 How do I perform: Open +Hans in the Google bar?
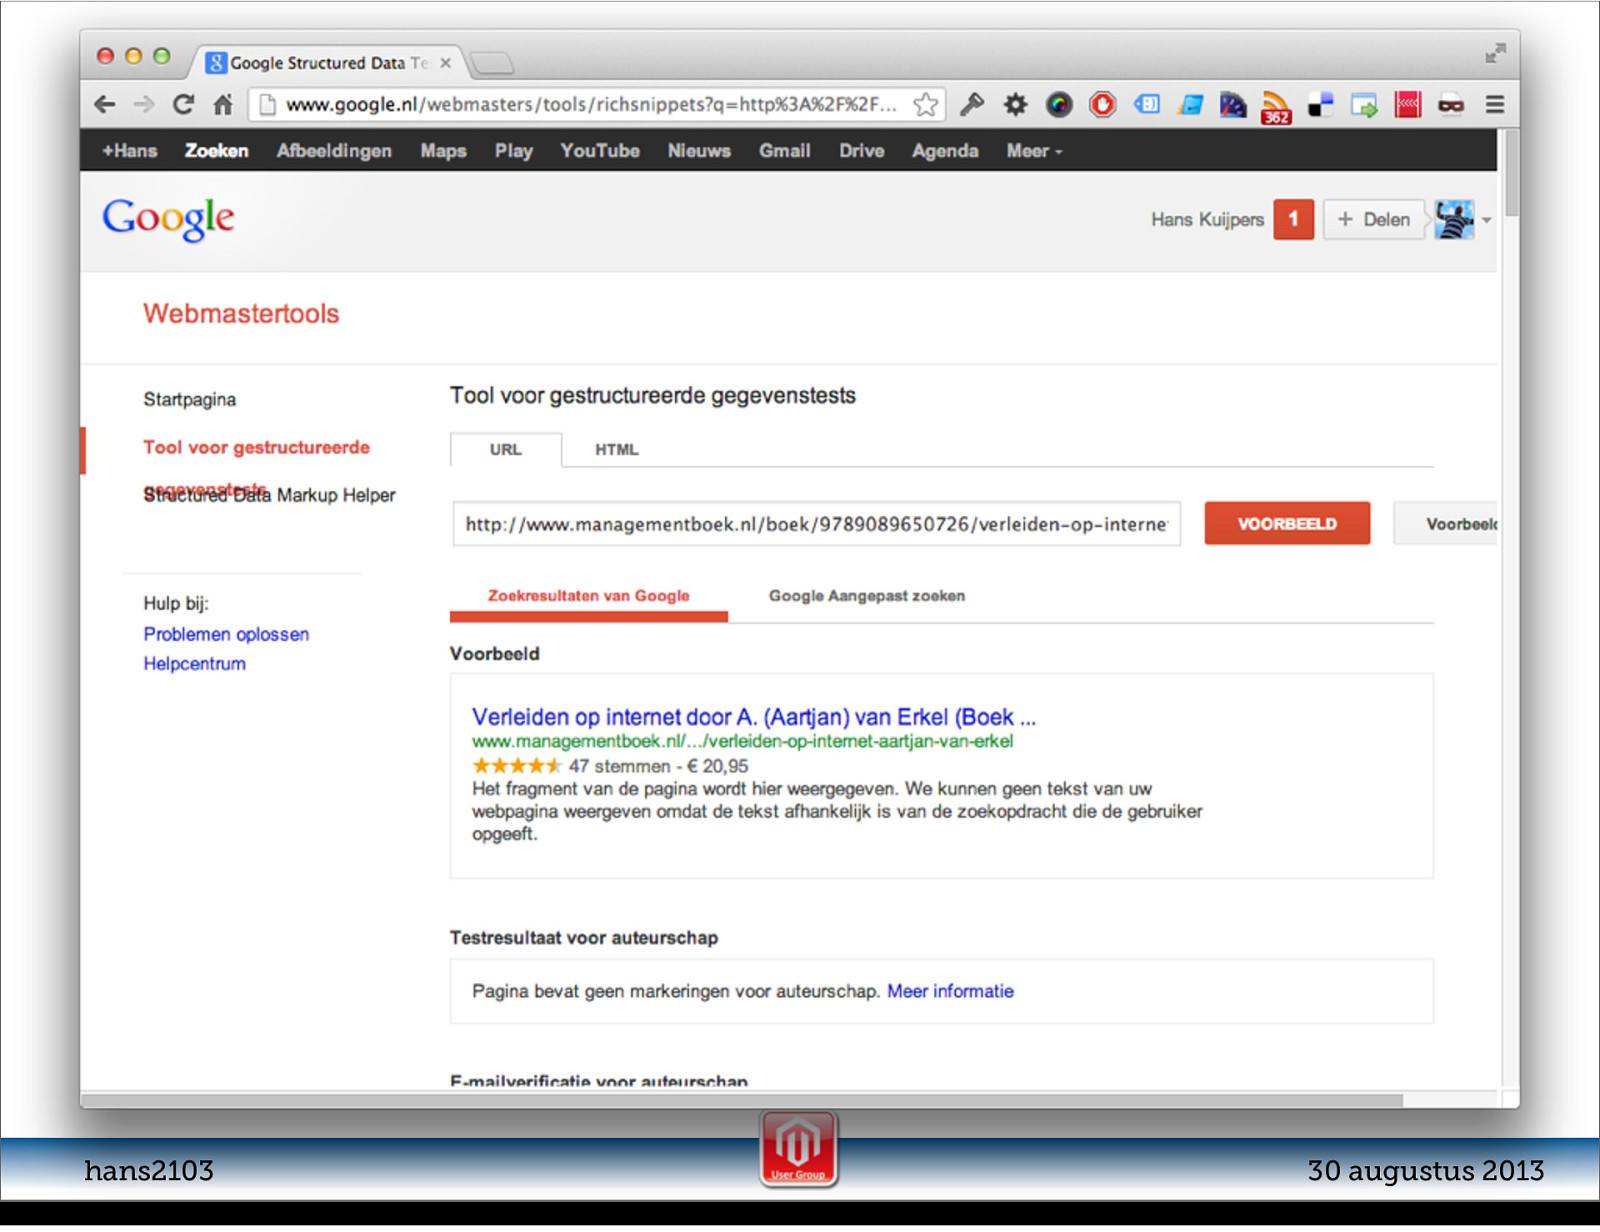point(130,151)
